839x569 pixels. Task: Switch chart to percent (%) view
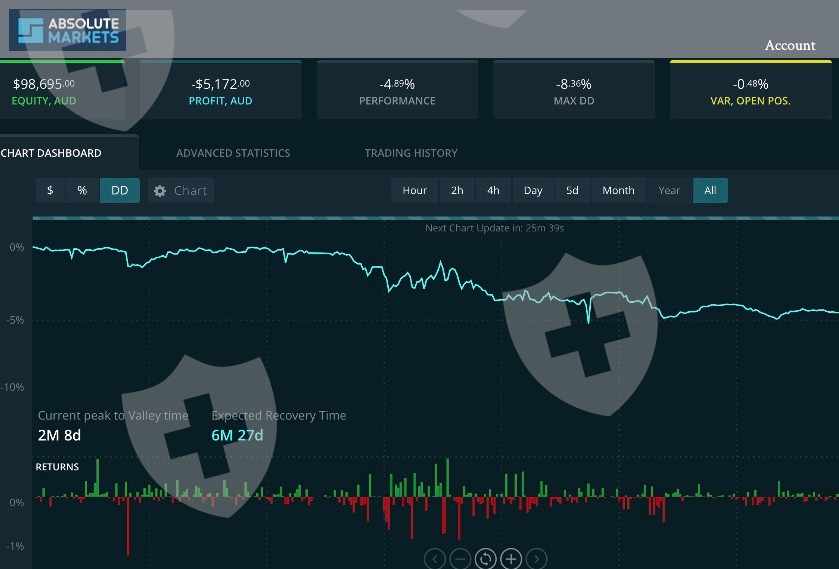point(82,191)
